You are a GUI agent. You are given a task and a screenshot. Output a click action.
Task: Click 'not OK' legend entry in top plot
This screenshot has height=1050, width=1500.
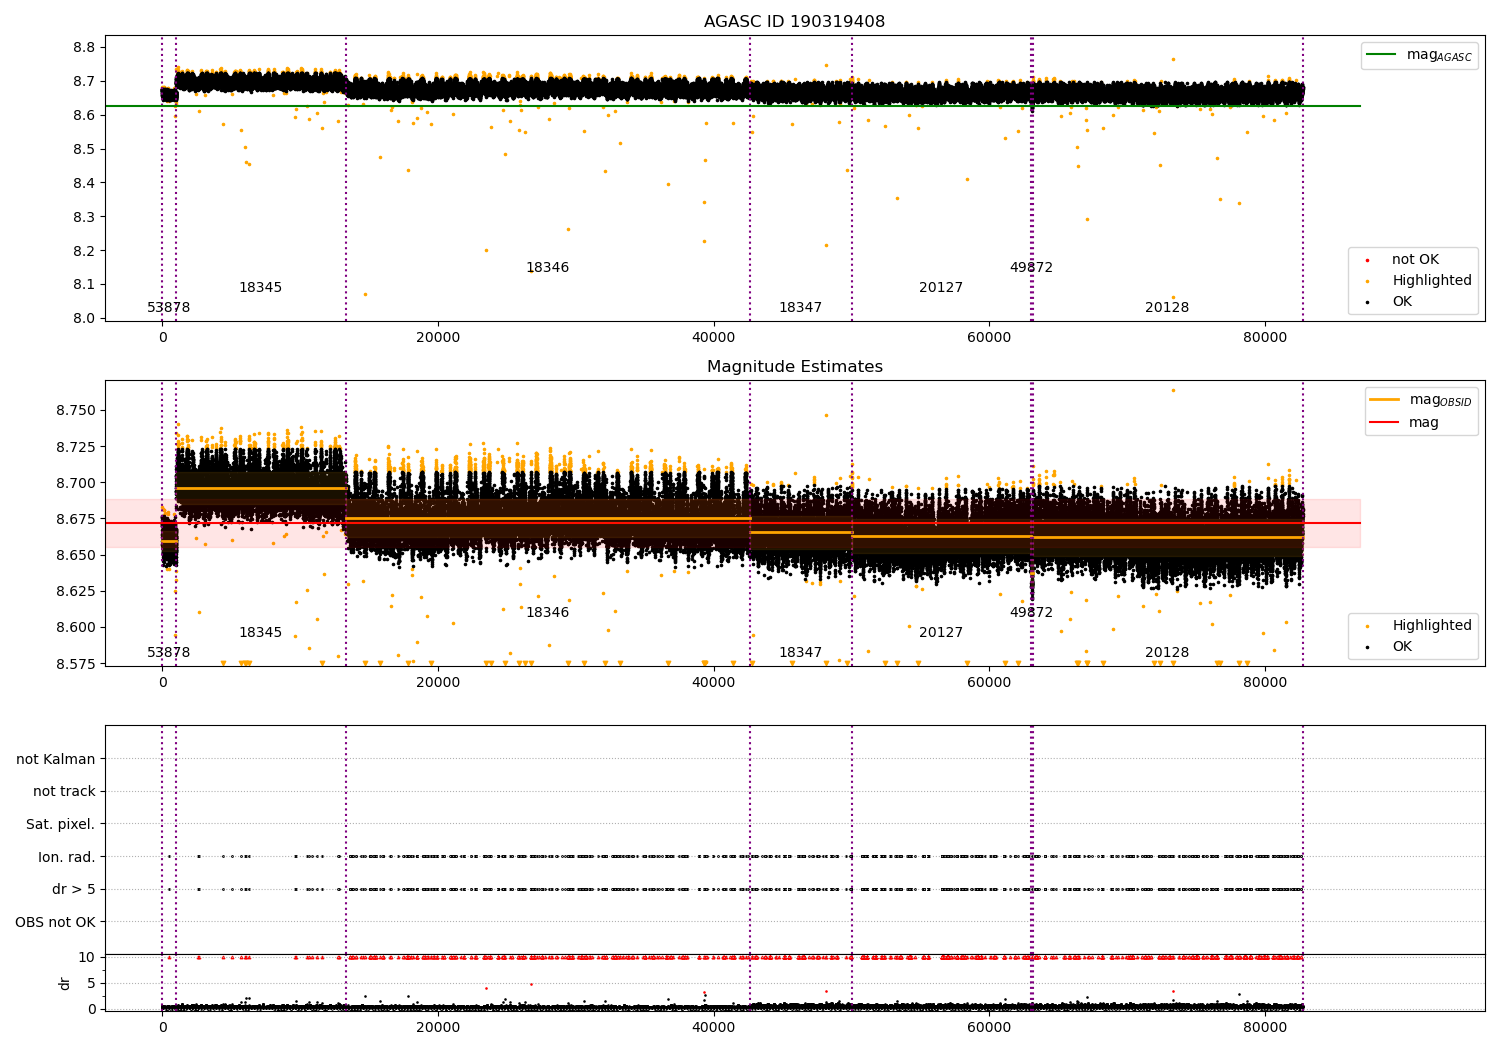pos(1415,260)
